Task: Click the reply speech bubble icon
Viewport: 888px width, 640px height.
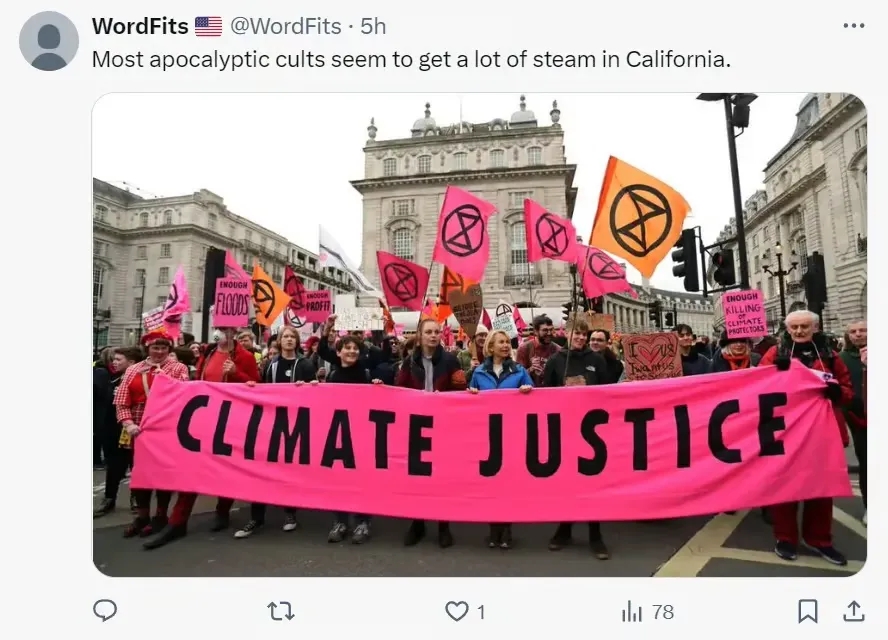Action: 105,611
